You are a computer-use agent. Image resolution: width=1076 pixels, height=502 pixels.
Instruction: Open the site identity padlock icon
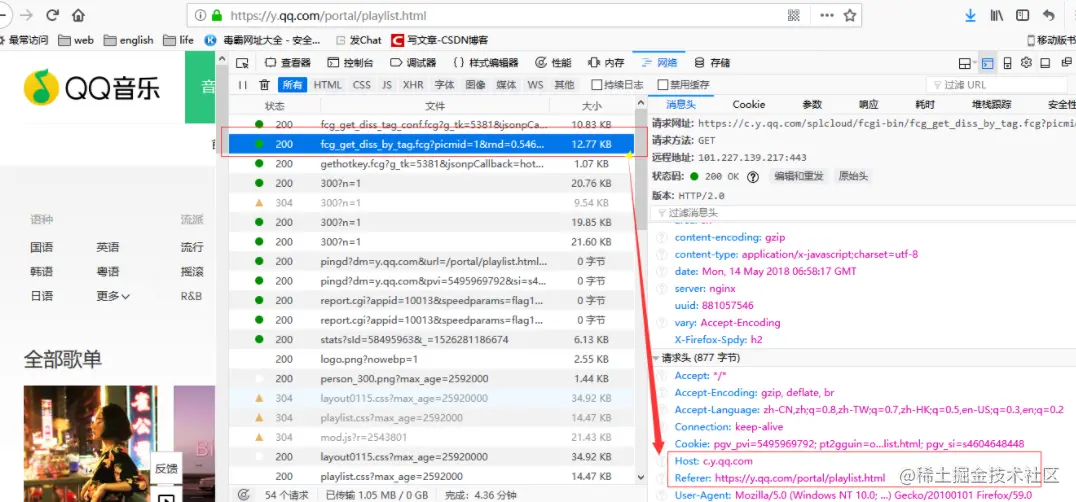pyautogui.click(x=217, y=15)
